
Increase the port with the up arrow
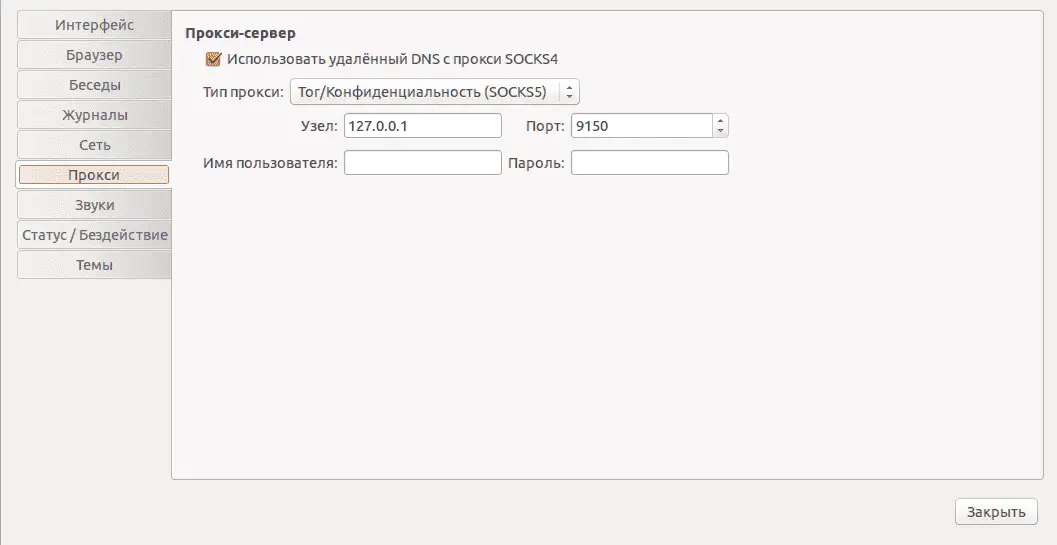coord(720,121)
